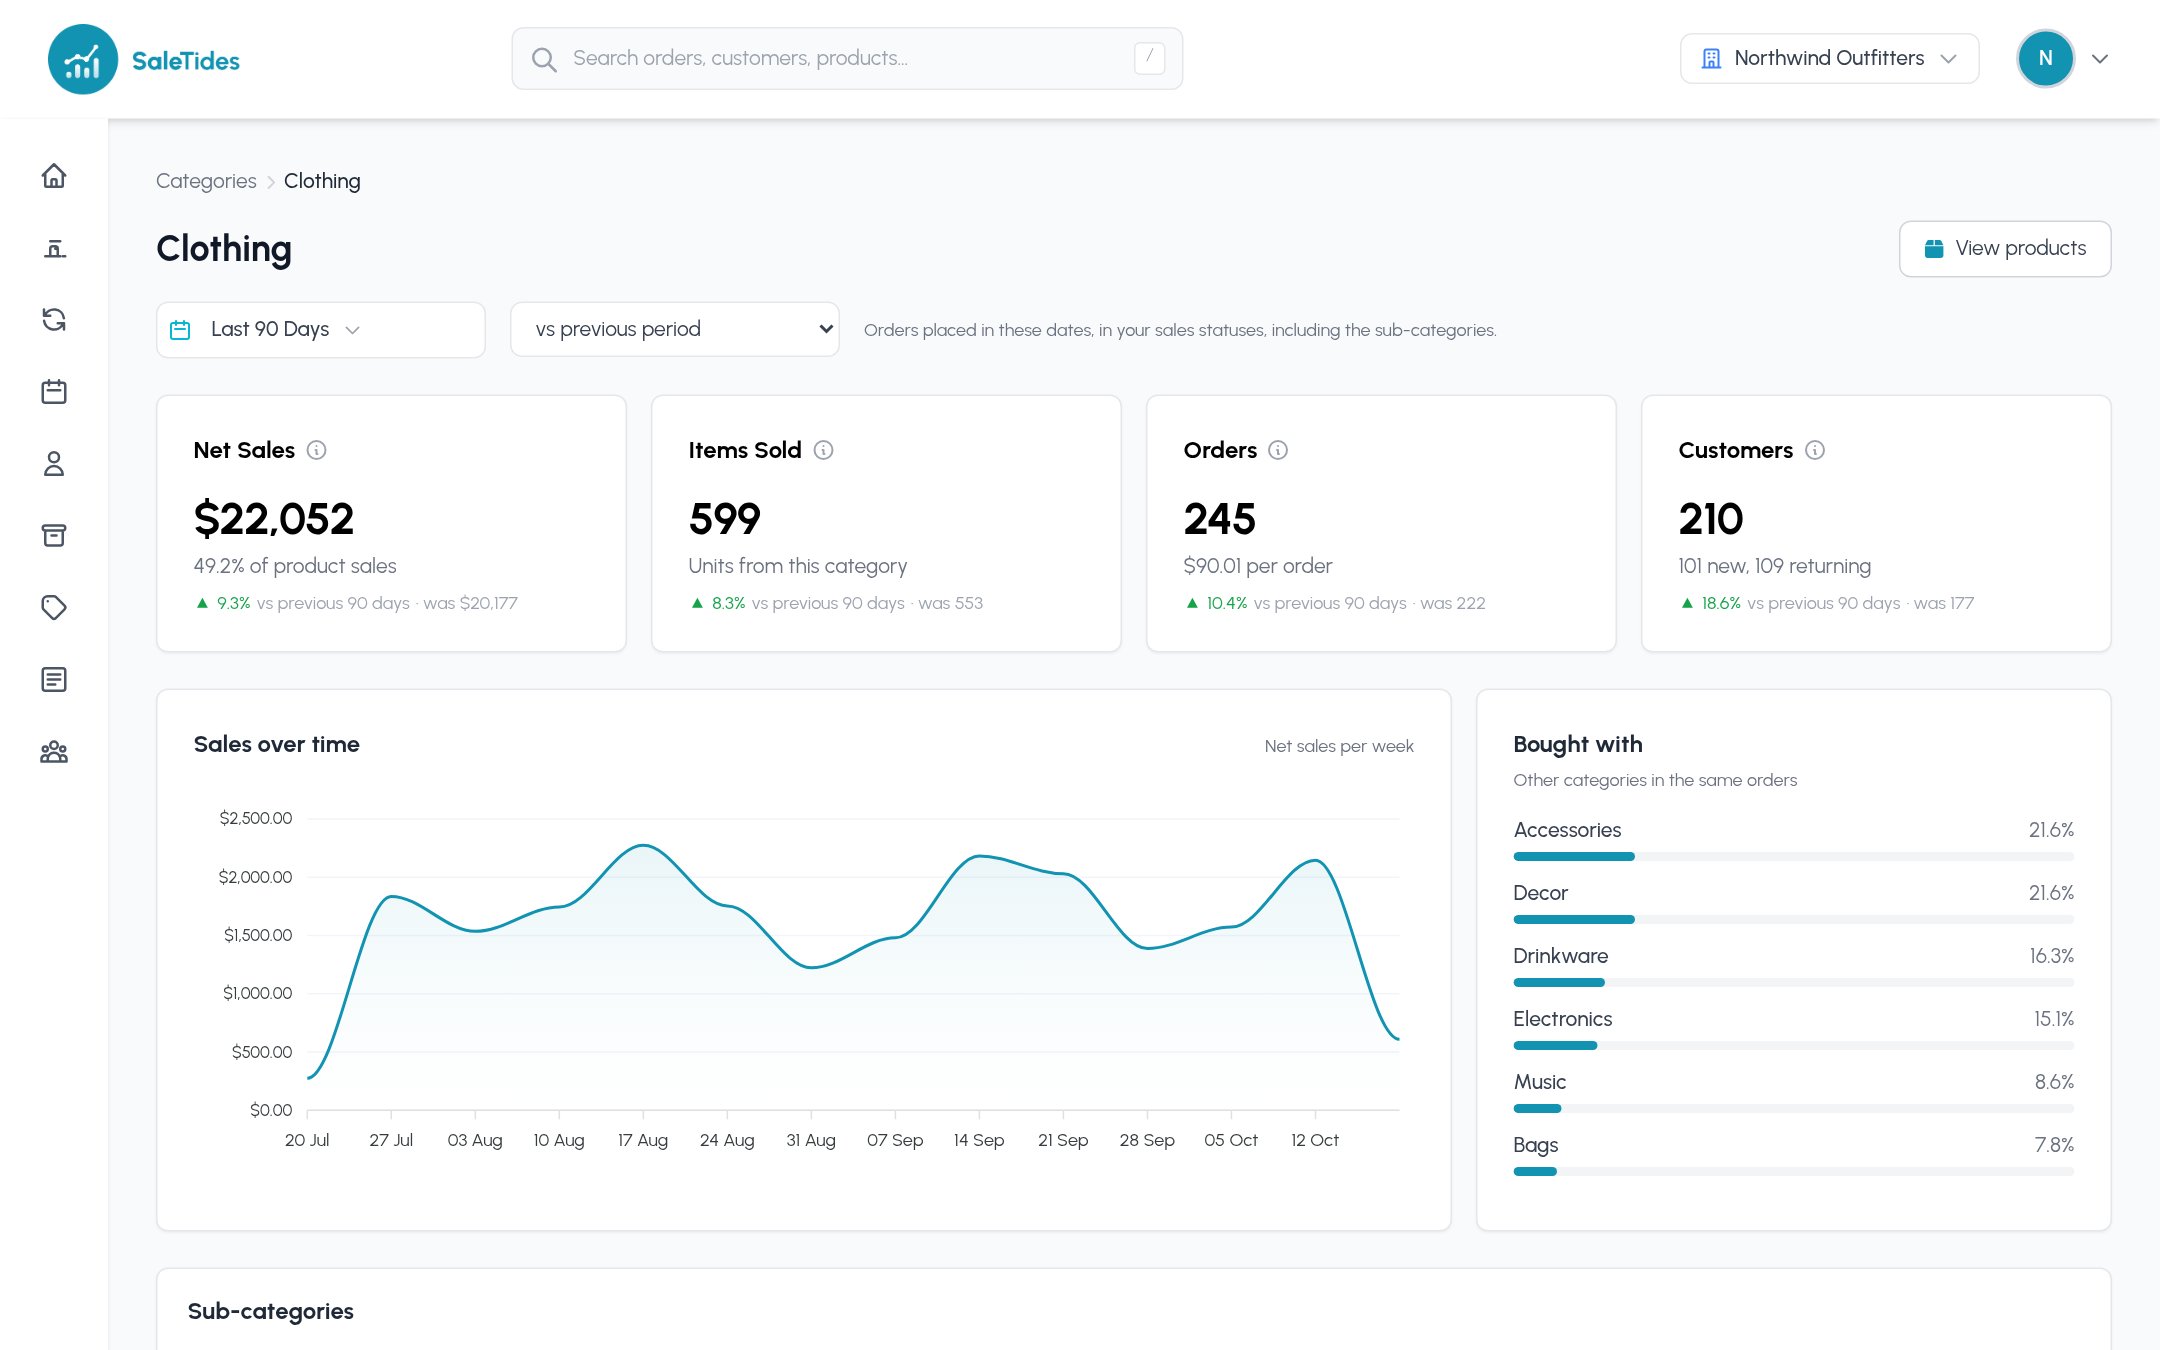
Task: Click the View products button
Action: point(2005,249)
